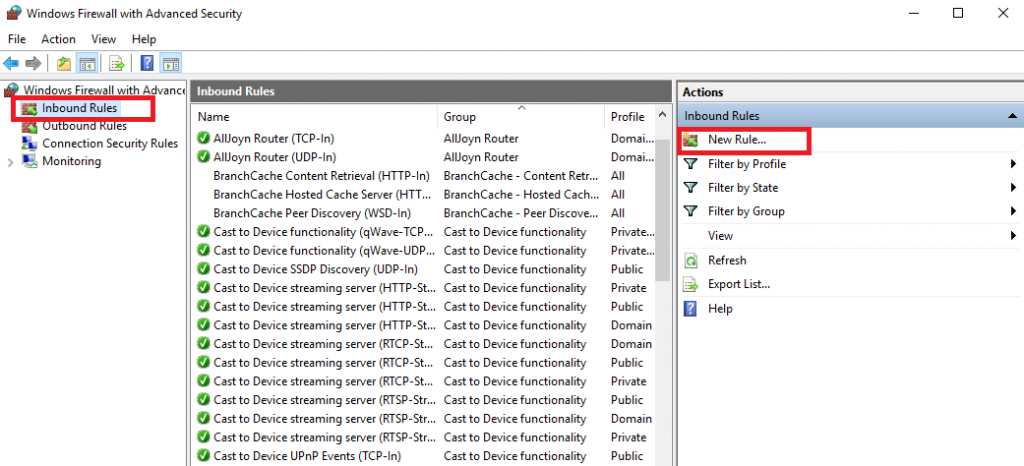Click the Back arrow toolbar icon
Image resolution: width=1024 pixels, height=466 pixels.
(x=11, y=63)
